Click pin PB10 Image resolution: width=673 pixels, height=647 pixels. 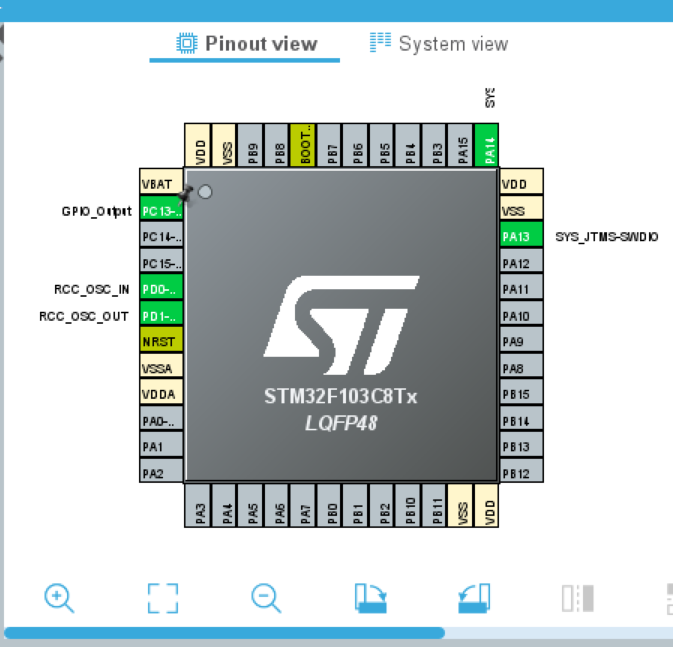point(408,505)
